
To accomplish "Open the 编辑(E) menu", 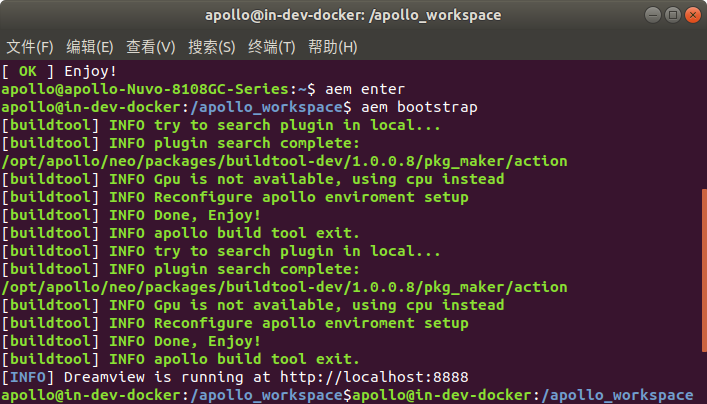I will pos(90,47).
